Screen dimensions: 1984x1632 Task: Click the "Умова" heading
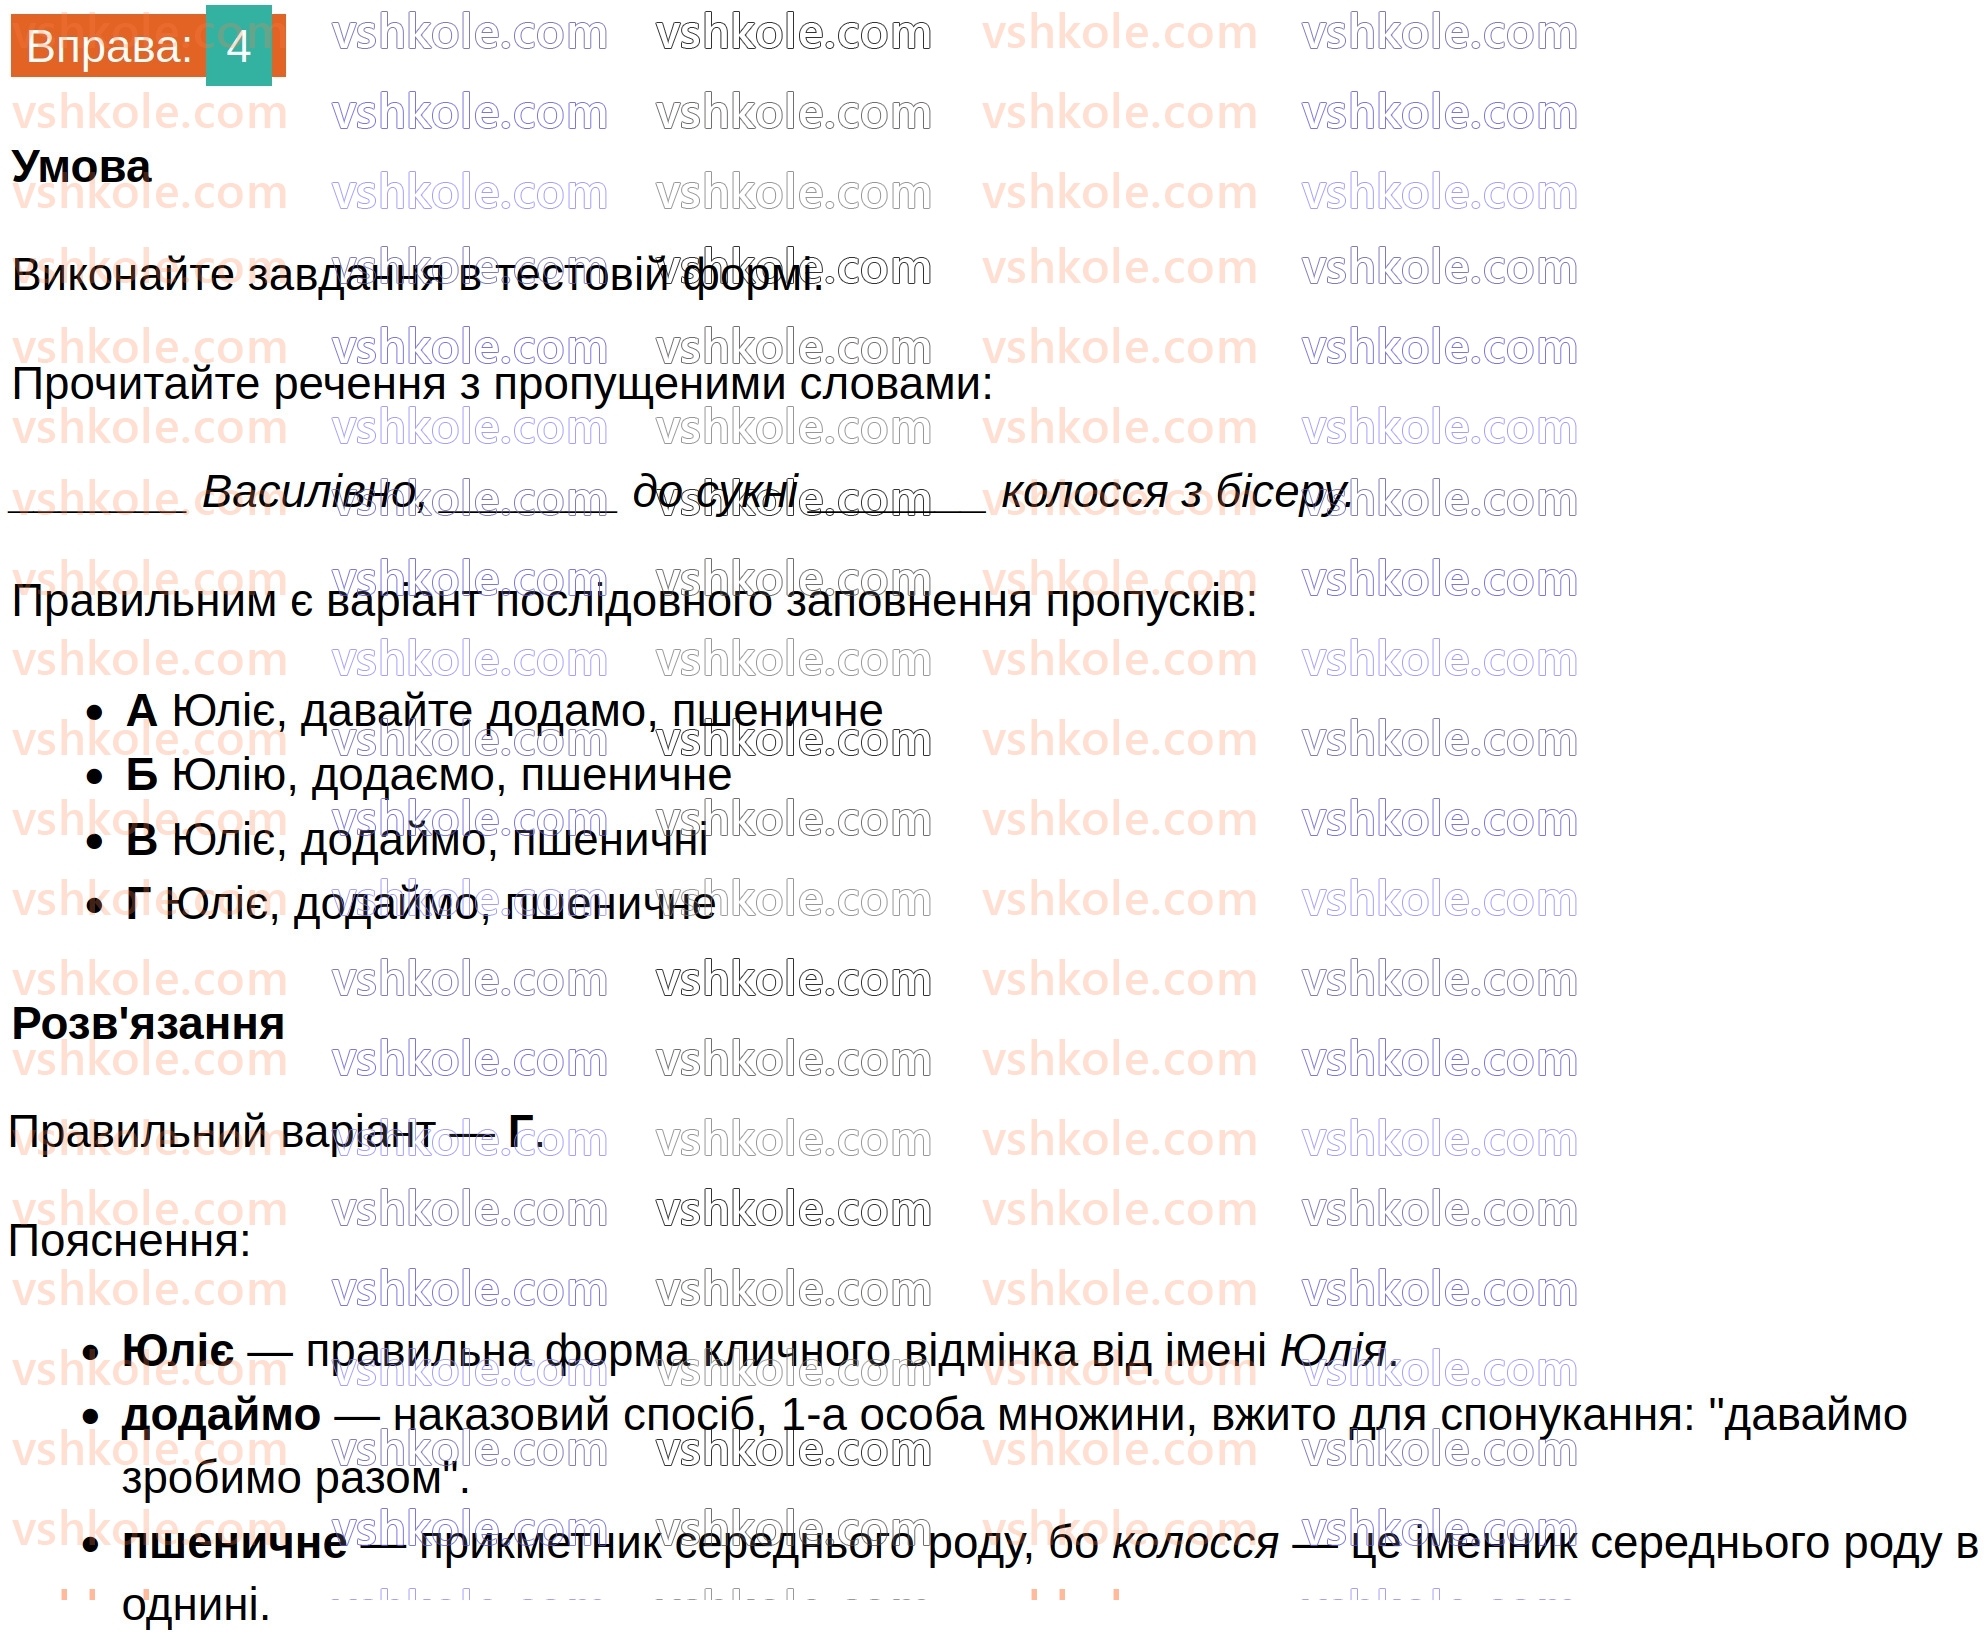pyautogui.click(x=81, y=167)
